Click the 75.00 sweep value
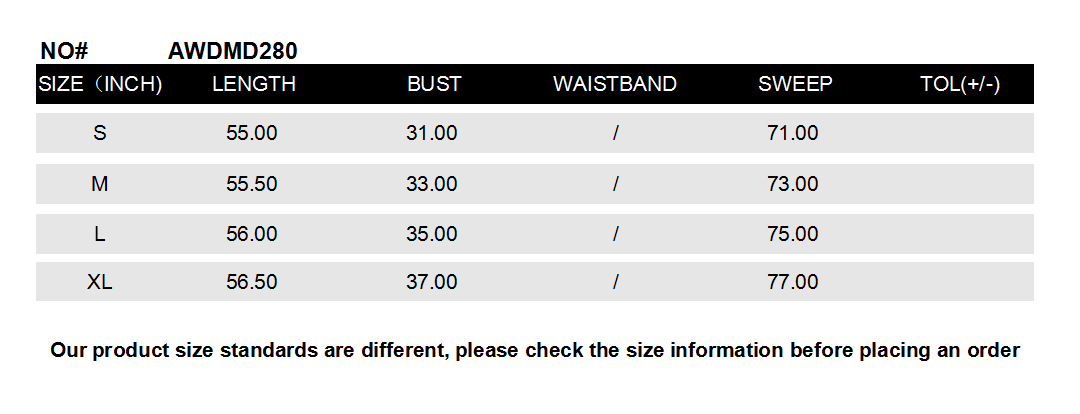Screen dimensions: 1080x414 tap(793, 234)
